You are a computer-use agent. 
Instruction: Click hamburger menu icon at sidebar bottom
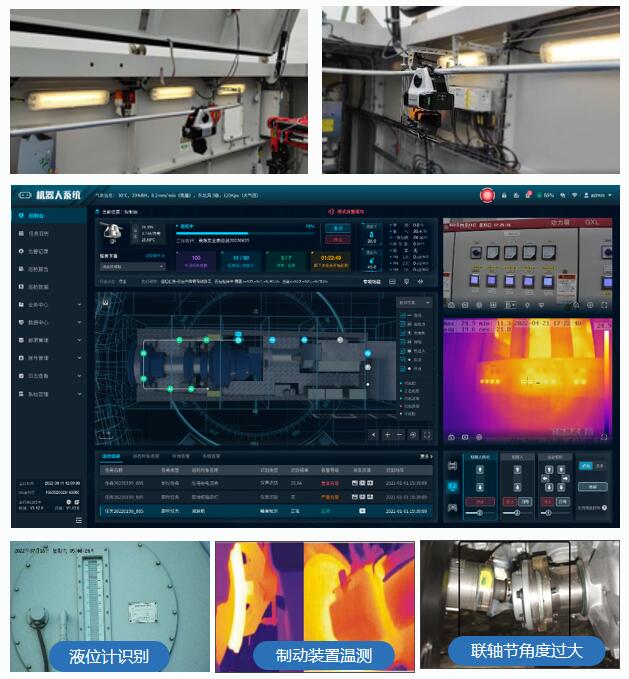click(79, 520)
